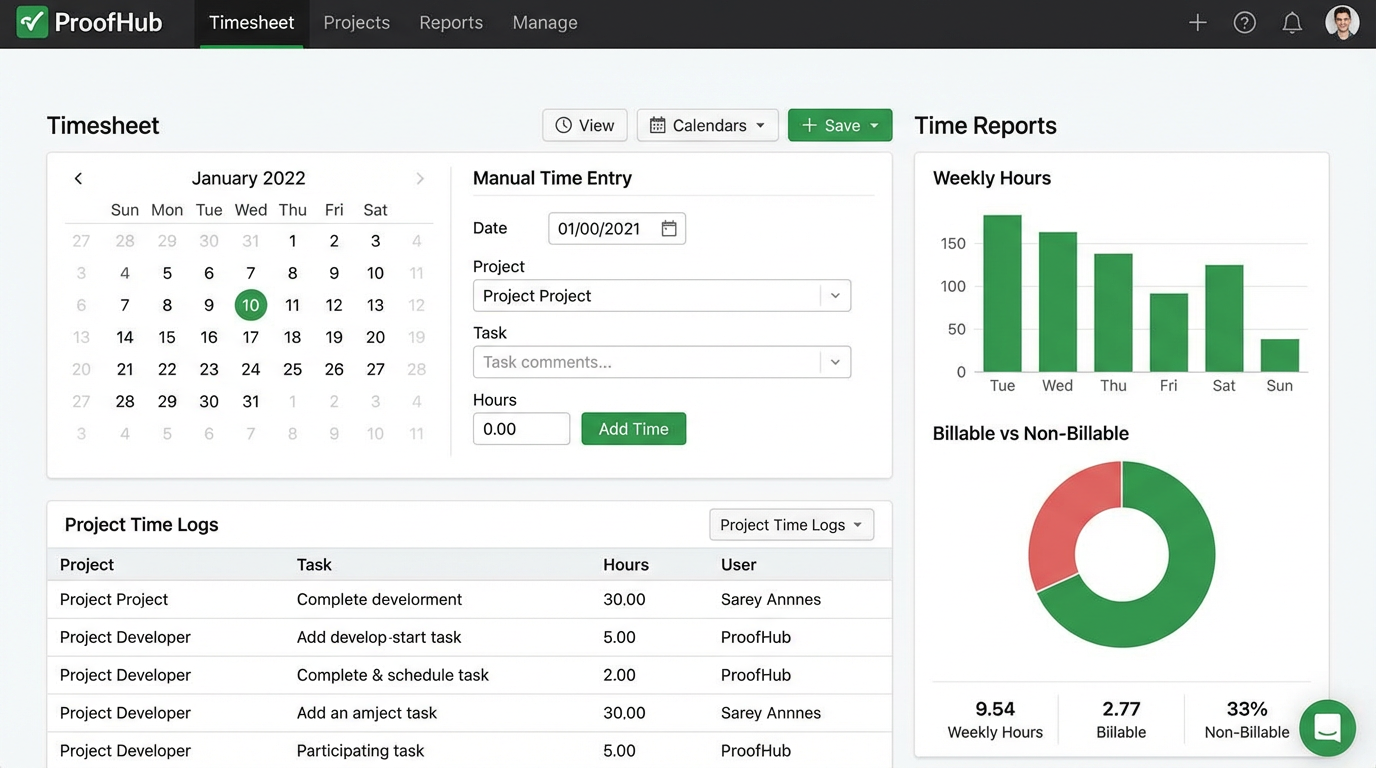
Task: Expand the Task comments dropdown
Action: pos(835,361)
